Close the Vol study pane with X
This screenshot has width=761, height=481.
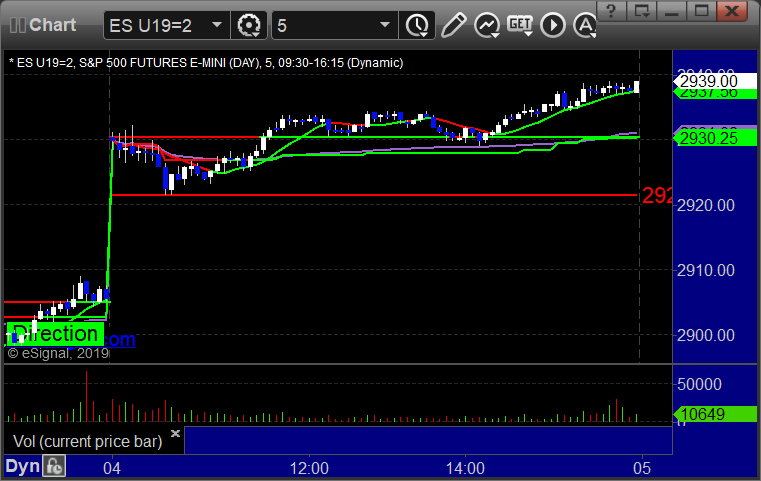pos(175,433)
